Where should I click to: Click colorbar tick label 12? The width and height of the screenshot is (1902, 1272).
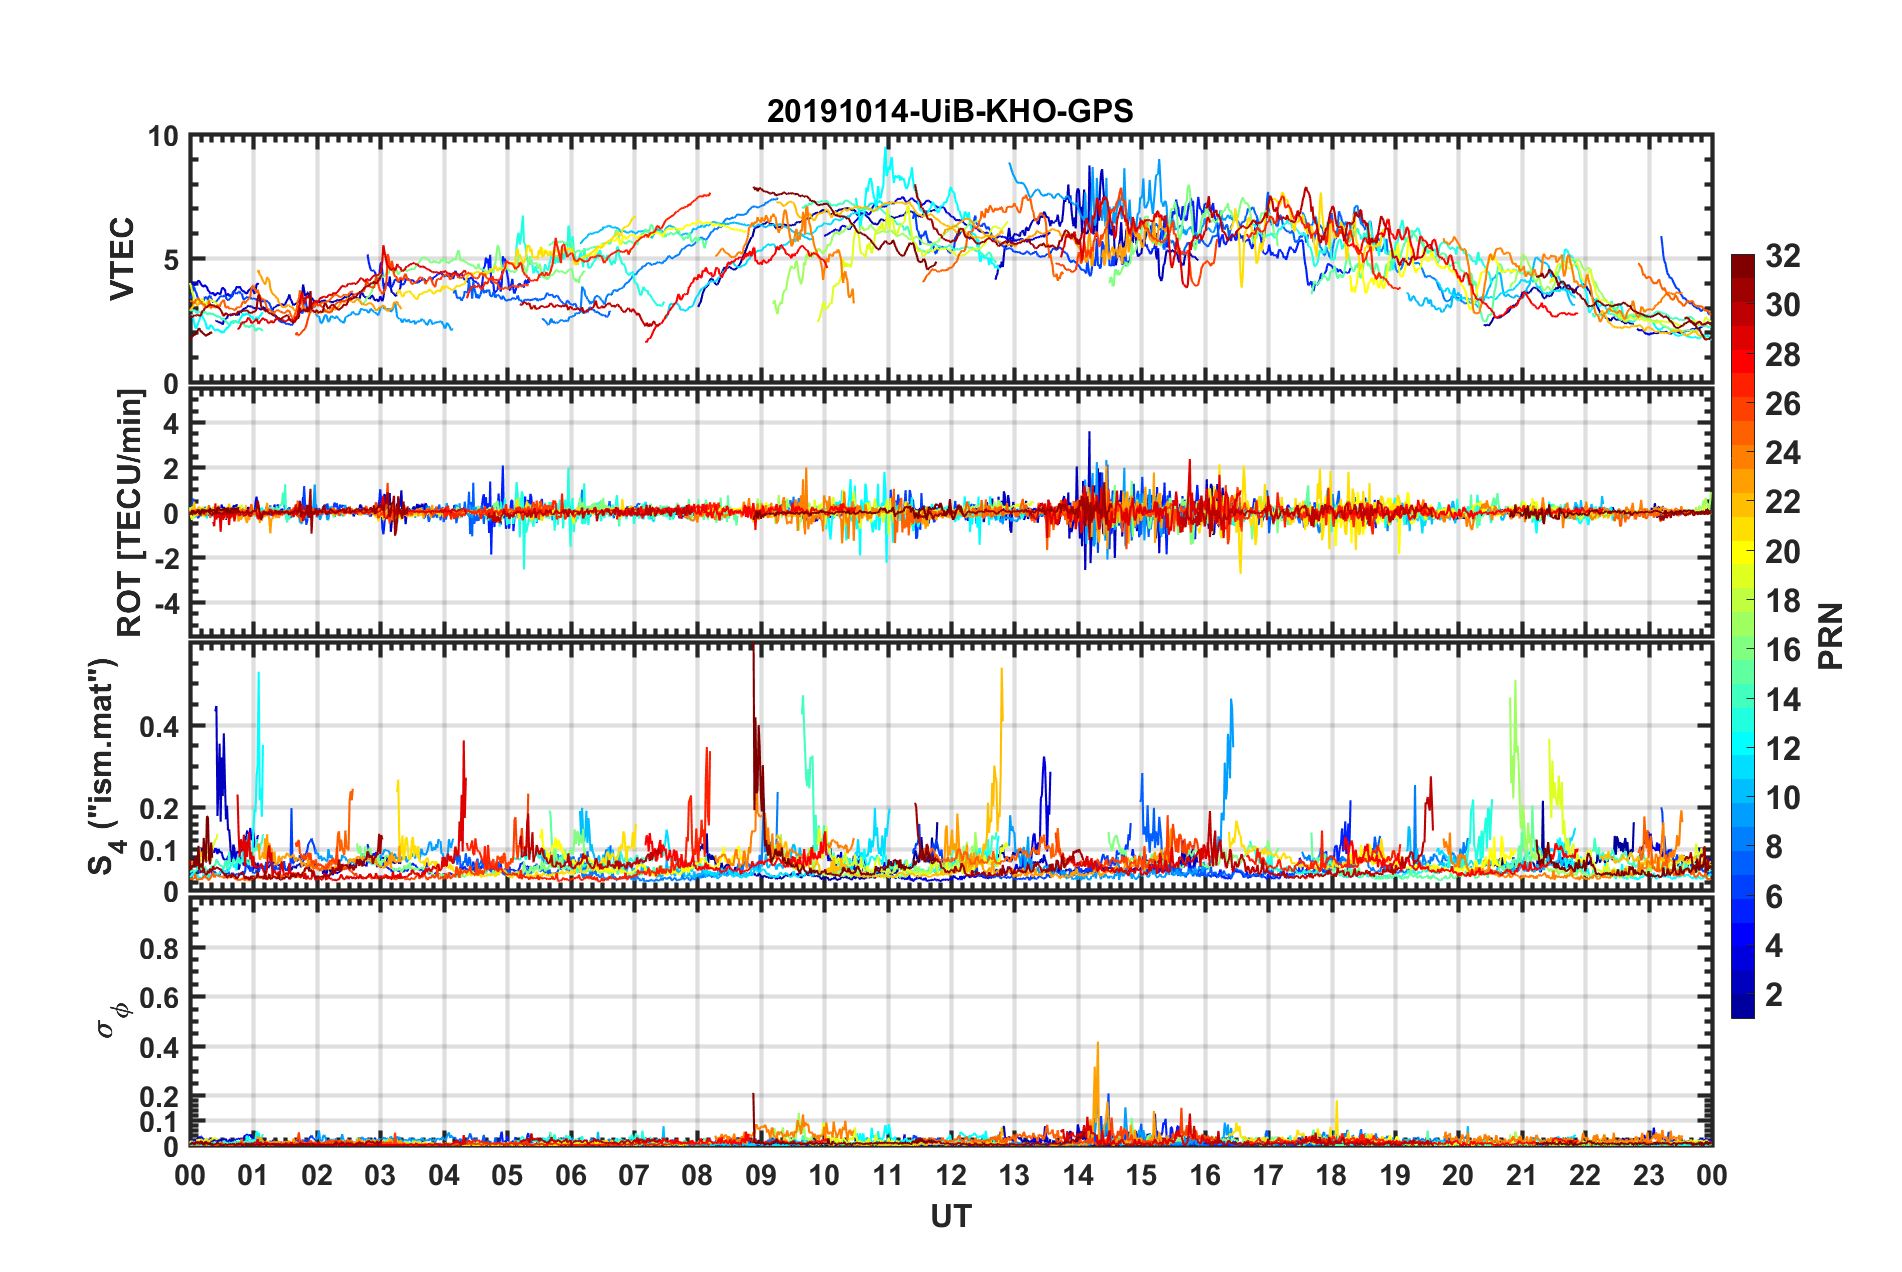click(1782, 749)
